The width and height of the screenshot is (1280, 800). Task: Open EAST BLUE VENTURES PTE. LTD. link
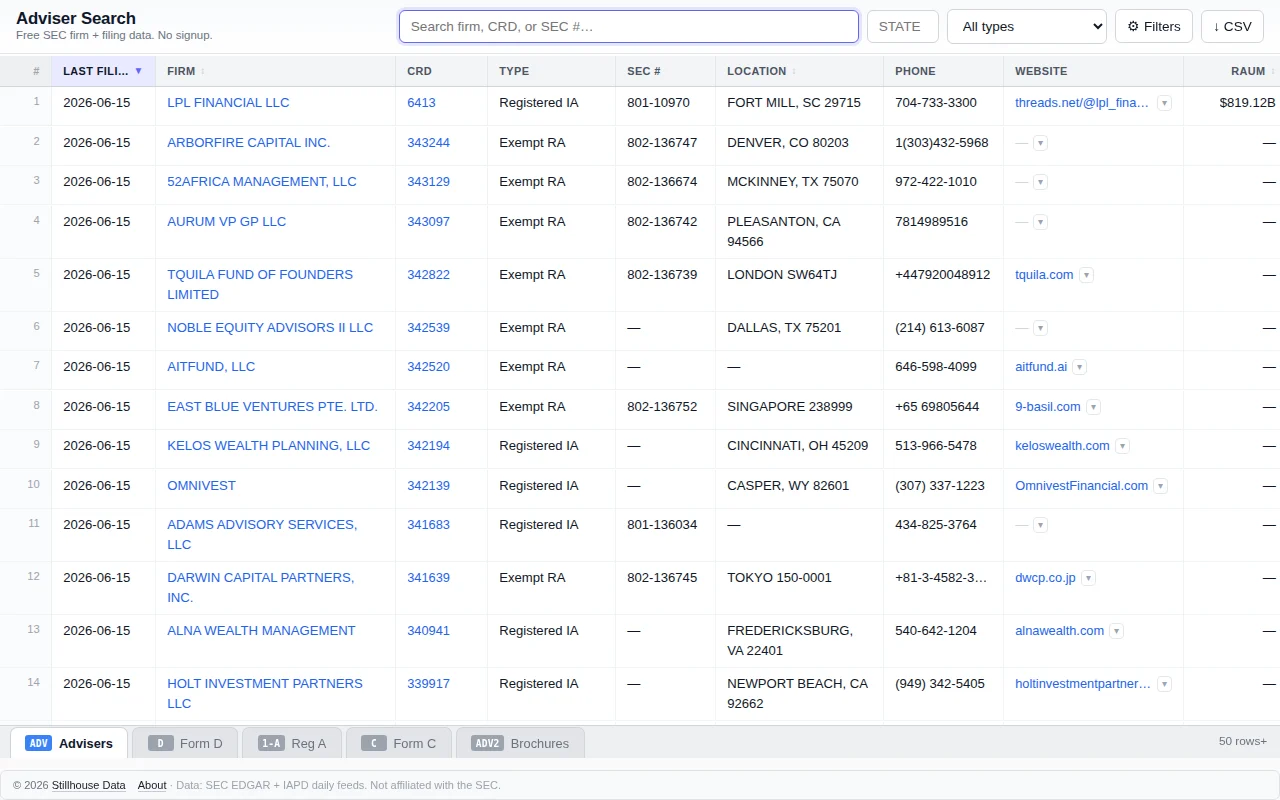pos(272,407)
